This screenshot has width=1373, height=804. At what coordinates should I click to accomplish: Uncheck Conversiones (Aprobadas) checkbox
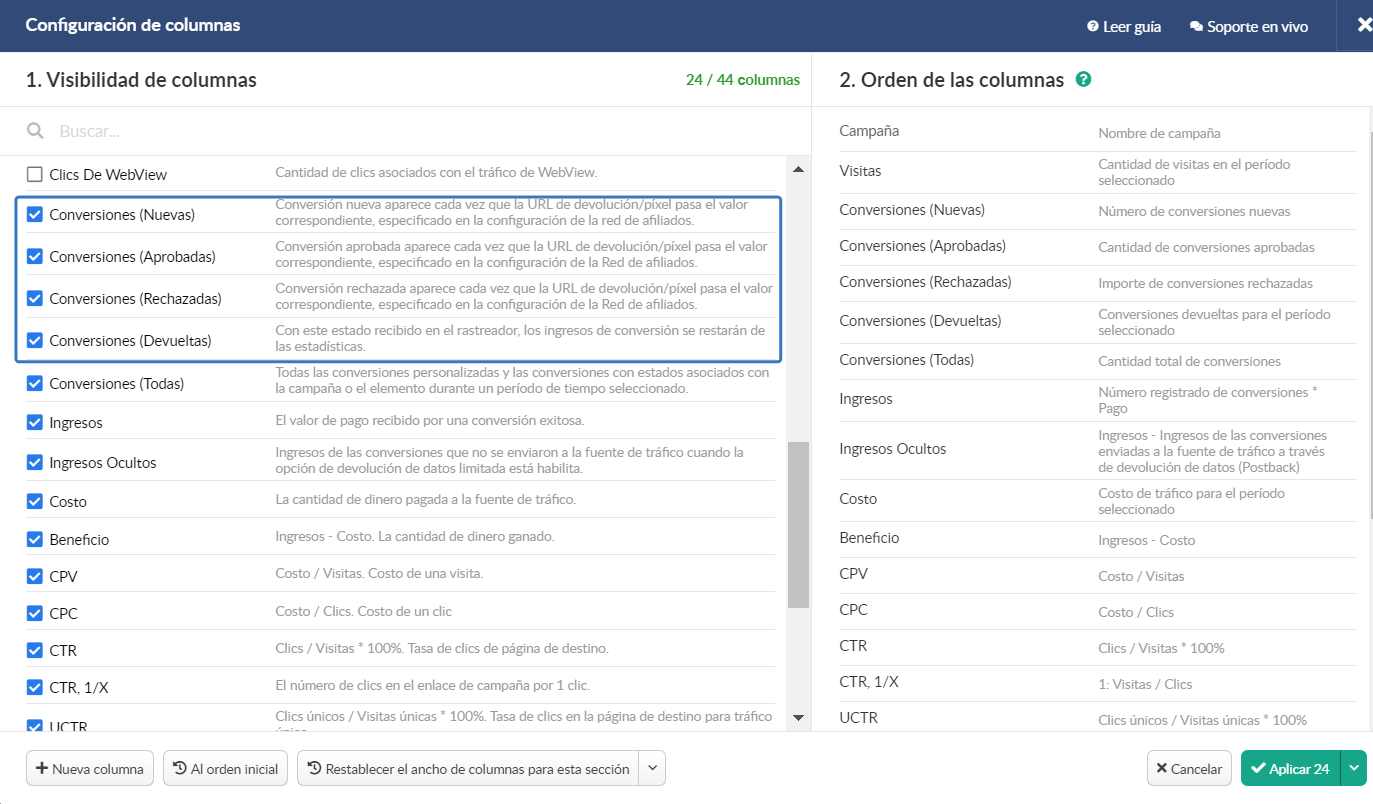(35, 256)
